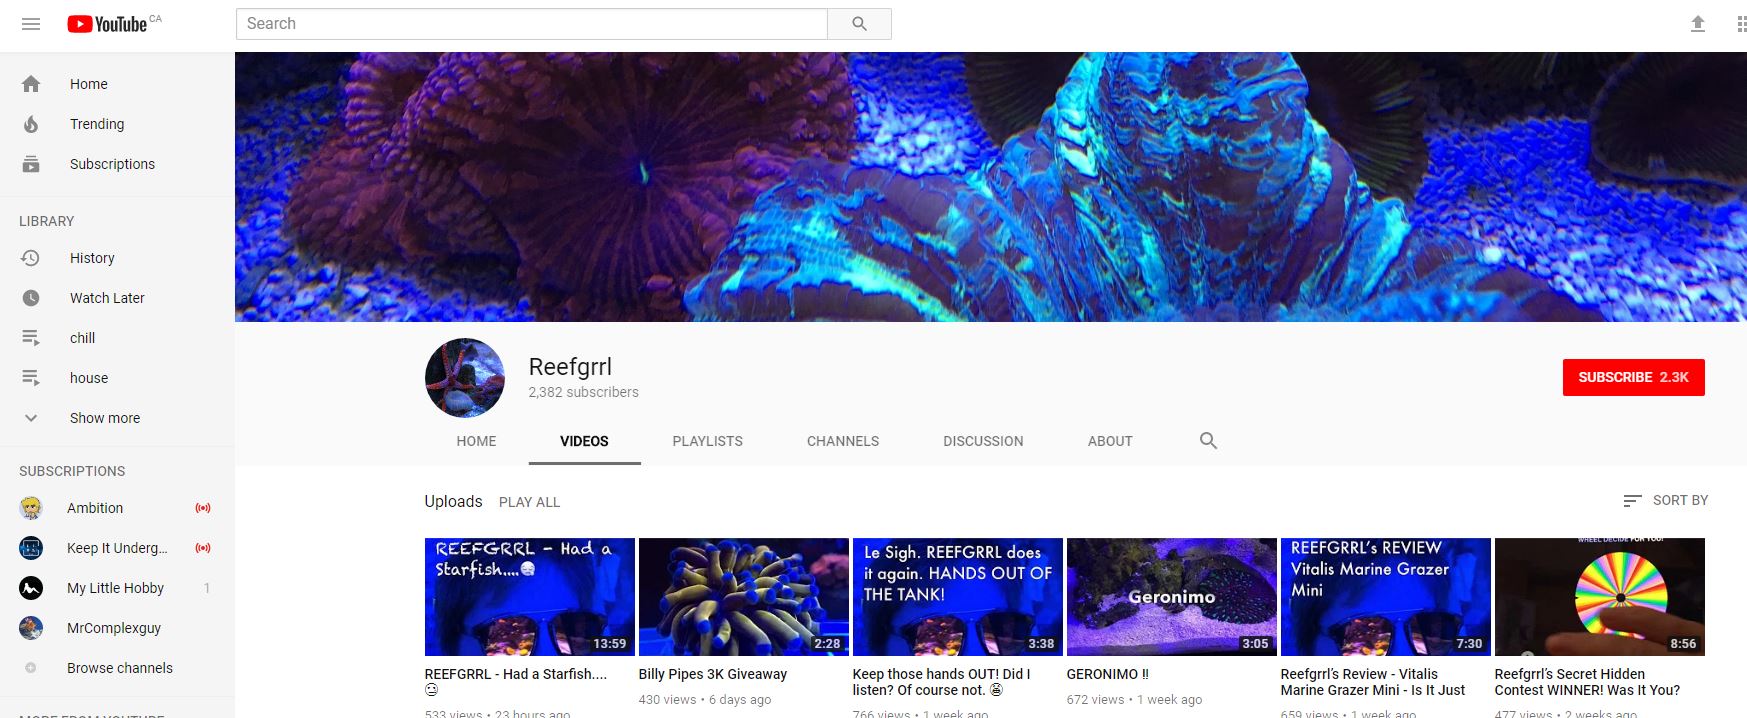Viewport: 1747px width, 718px height.
Task: Open Vitalis Marine Grazer Mini review thumbnail
Action: tap(1386, 597)
